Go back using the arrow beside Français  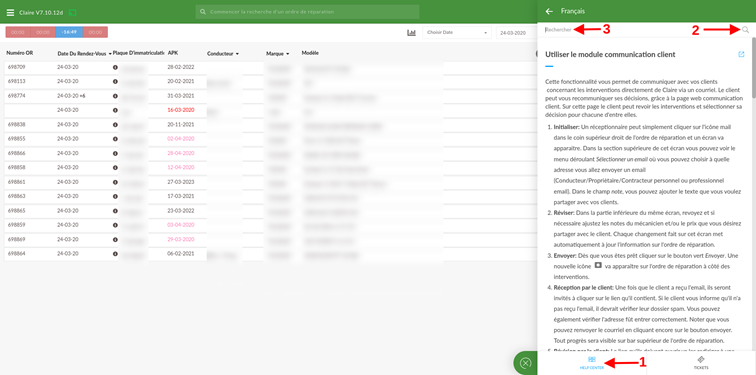click(x=549, y=11)
